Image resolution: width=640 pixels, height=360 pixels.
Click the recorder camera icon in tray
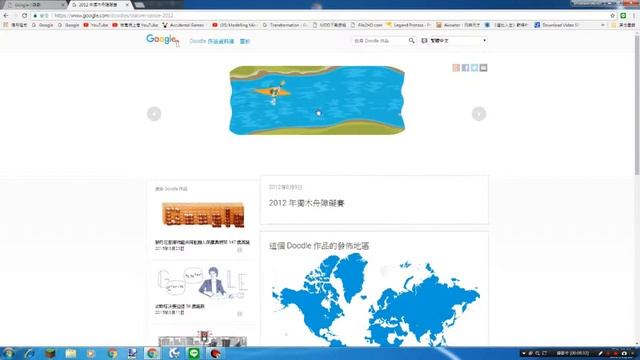pos(624,353)
